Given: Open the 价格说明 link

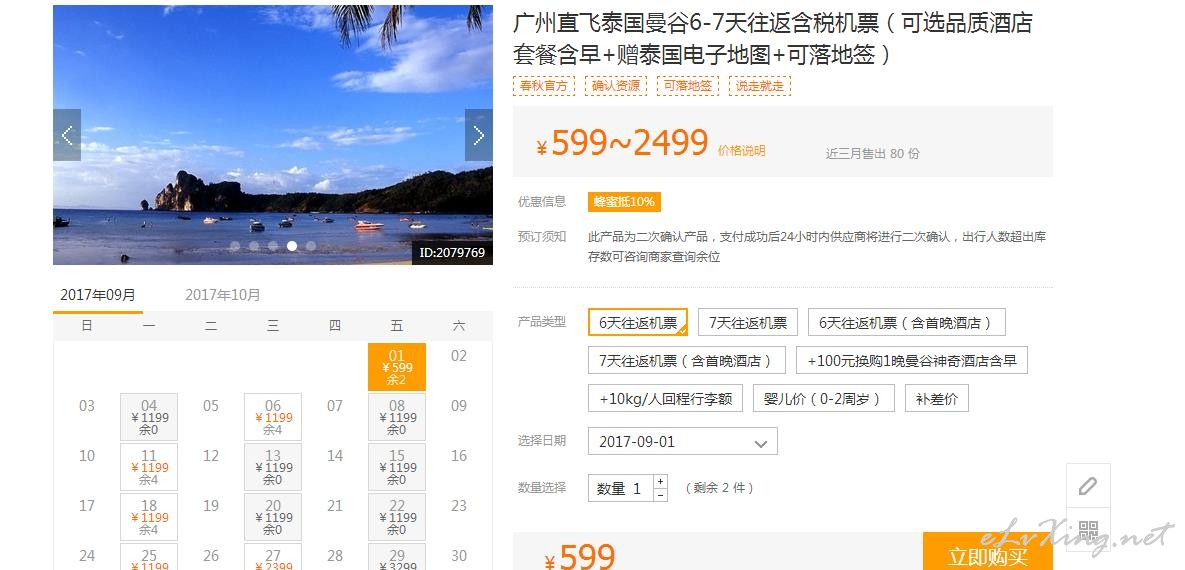Looking at the screenshot, I should (x=741, y=150).
